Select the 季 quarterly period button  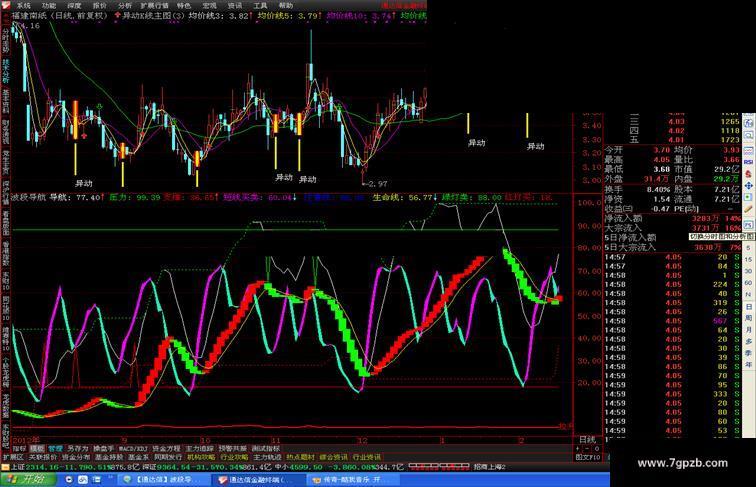coord(748,353)
